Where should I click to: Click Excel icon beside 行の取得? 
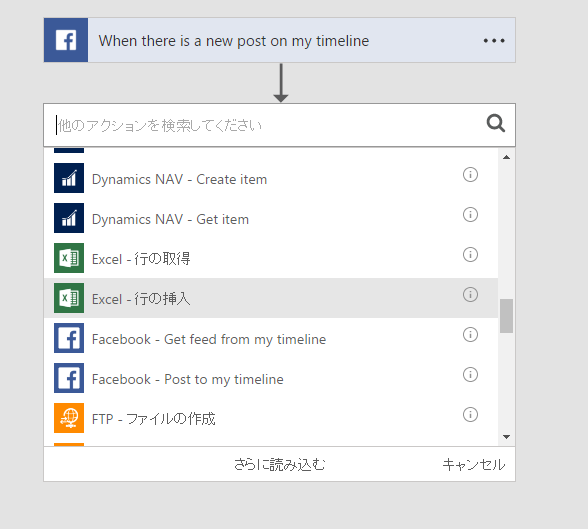69,258
